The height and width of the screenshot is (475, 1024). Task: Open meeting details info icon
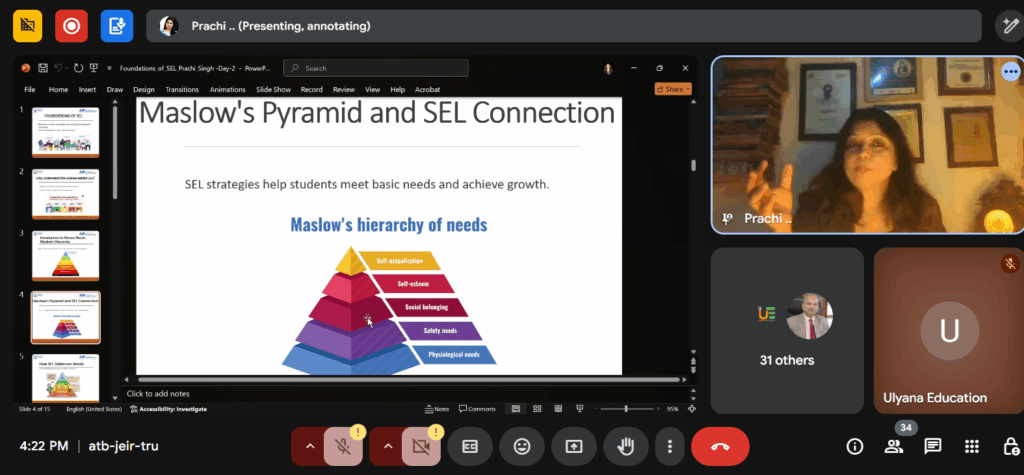855,446
